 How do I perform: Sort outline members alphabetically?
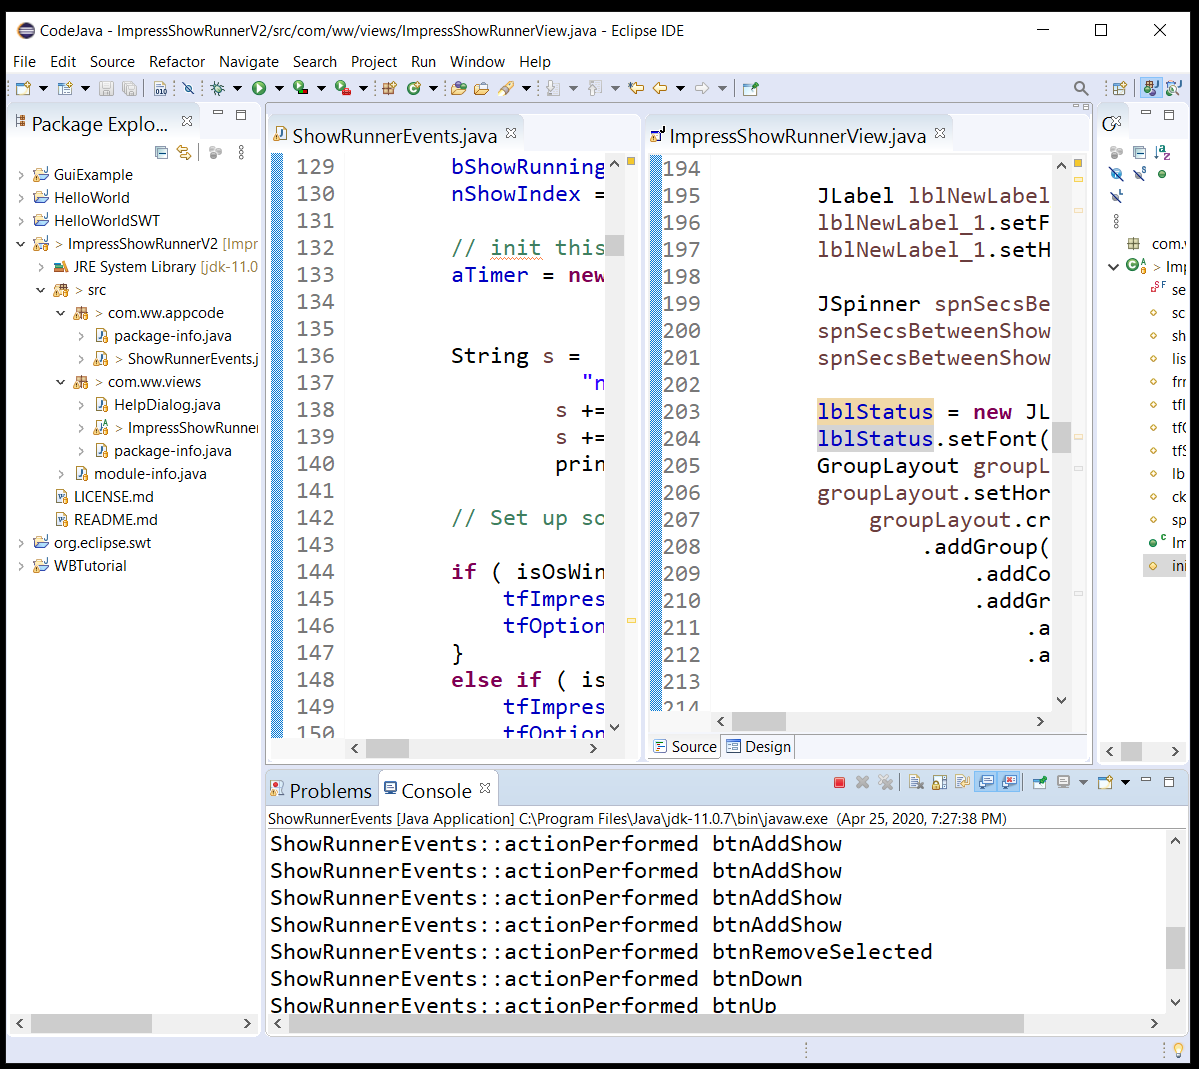1162,152
